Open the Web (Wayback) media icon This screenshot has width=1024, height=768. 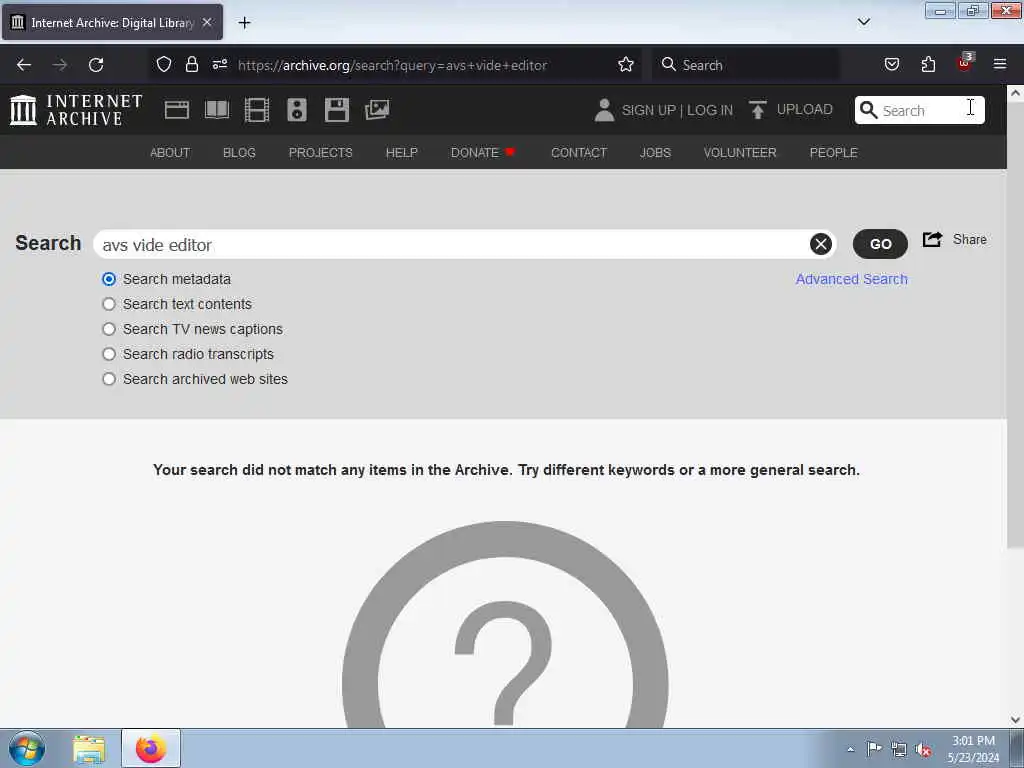click(176, 110)
